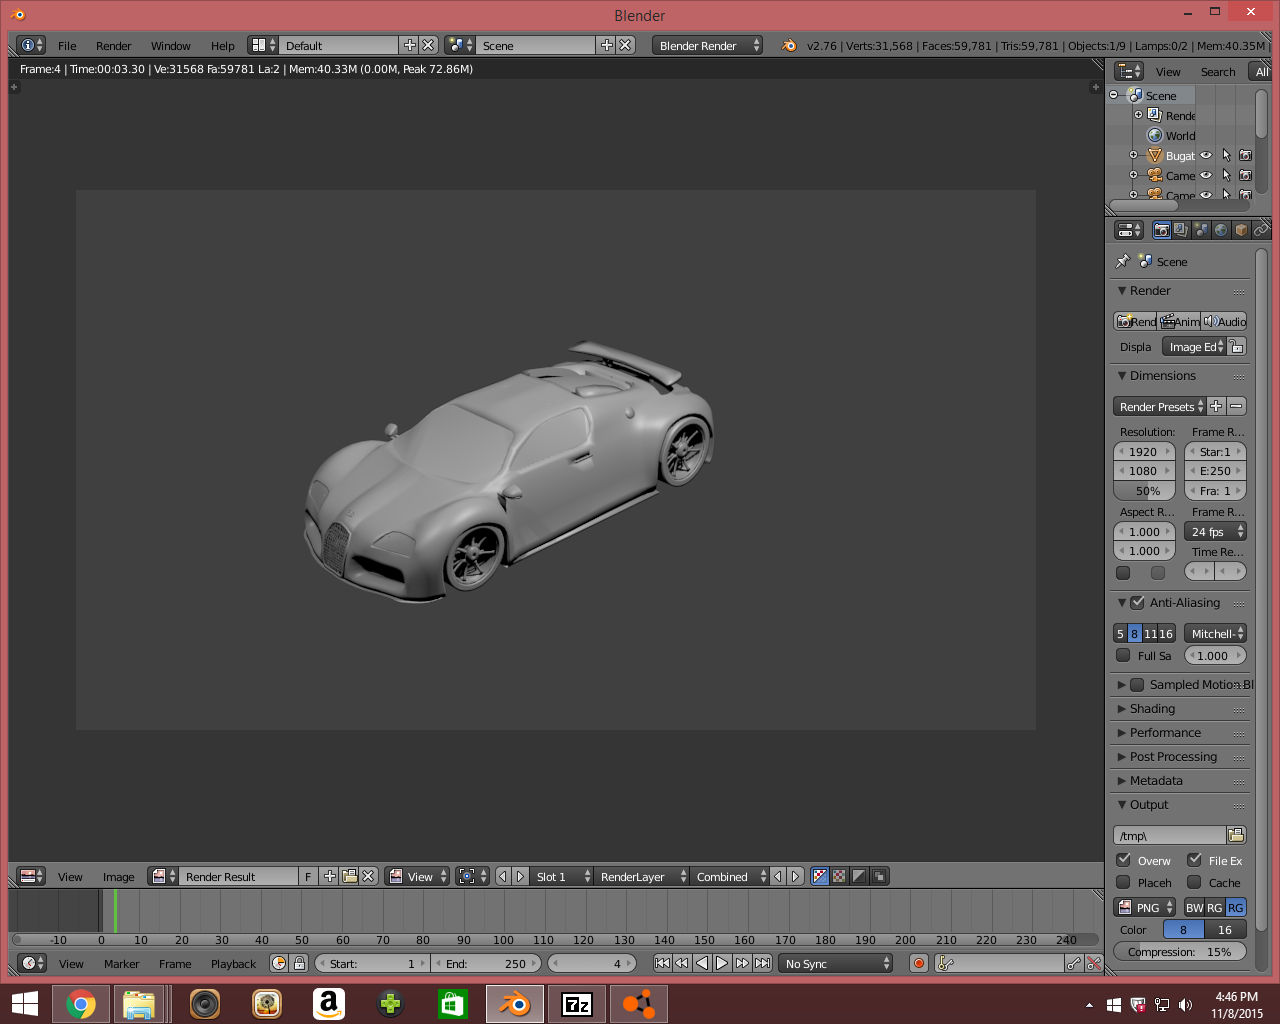1280x1024 pixels.
Task: Show alpha channel only display icon
Action: (859, 876)
